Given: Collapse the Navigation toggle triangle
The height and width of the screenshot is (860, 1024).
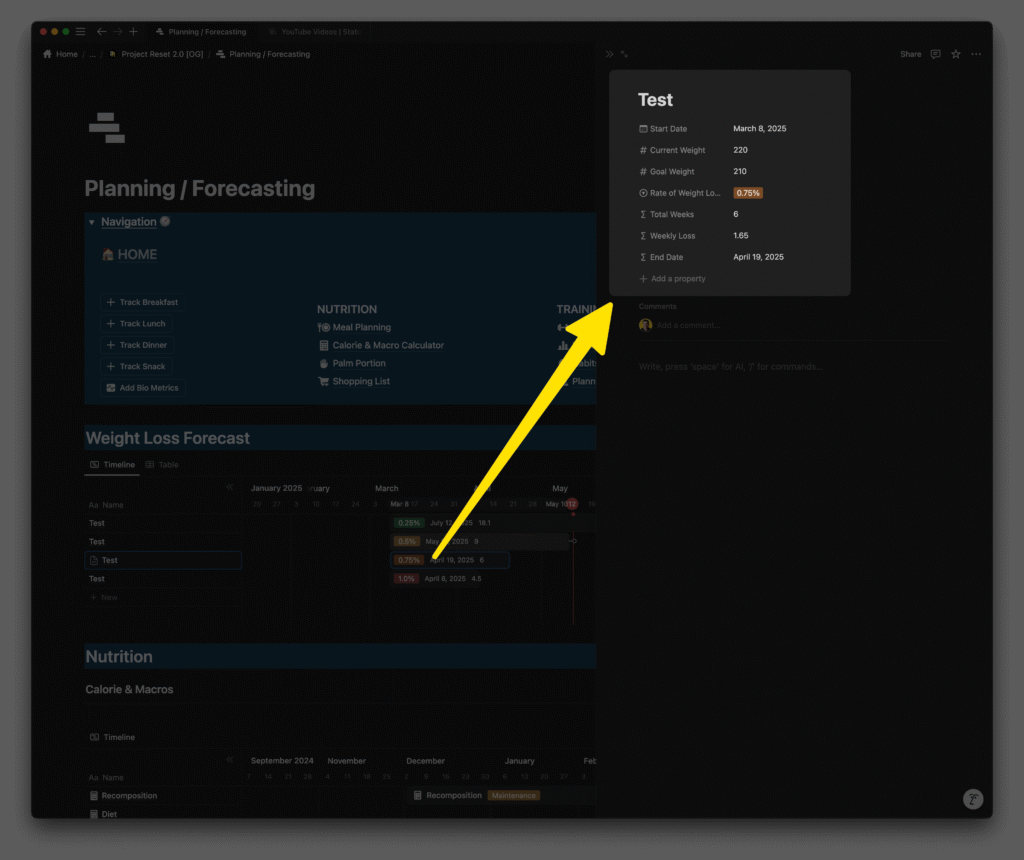Looking at the screenshot, I should coord(92,222).
